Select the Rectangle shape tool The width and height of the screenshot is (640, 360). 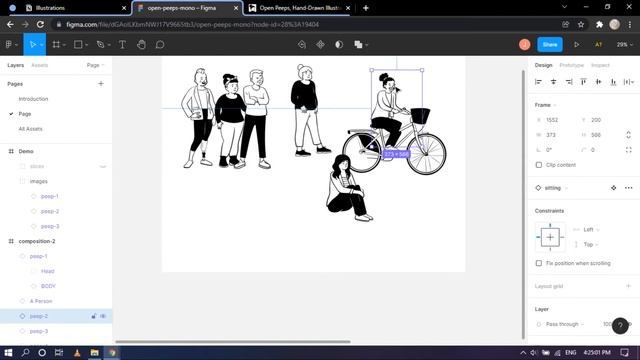pos(78,44)
